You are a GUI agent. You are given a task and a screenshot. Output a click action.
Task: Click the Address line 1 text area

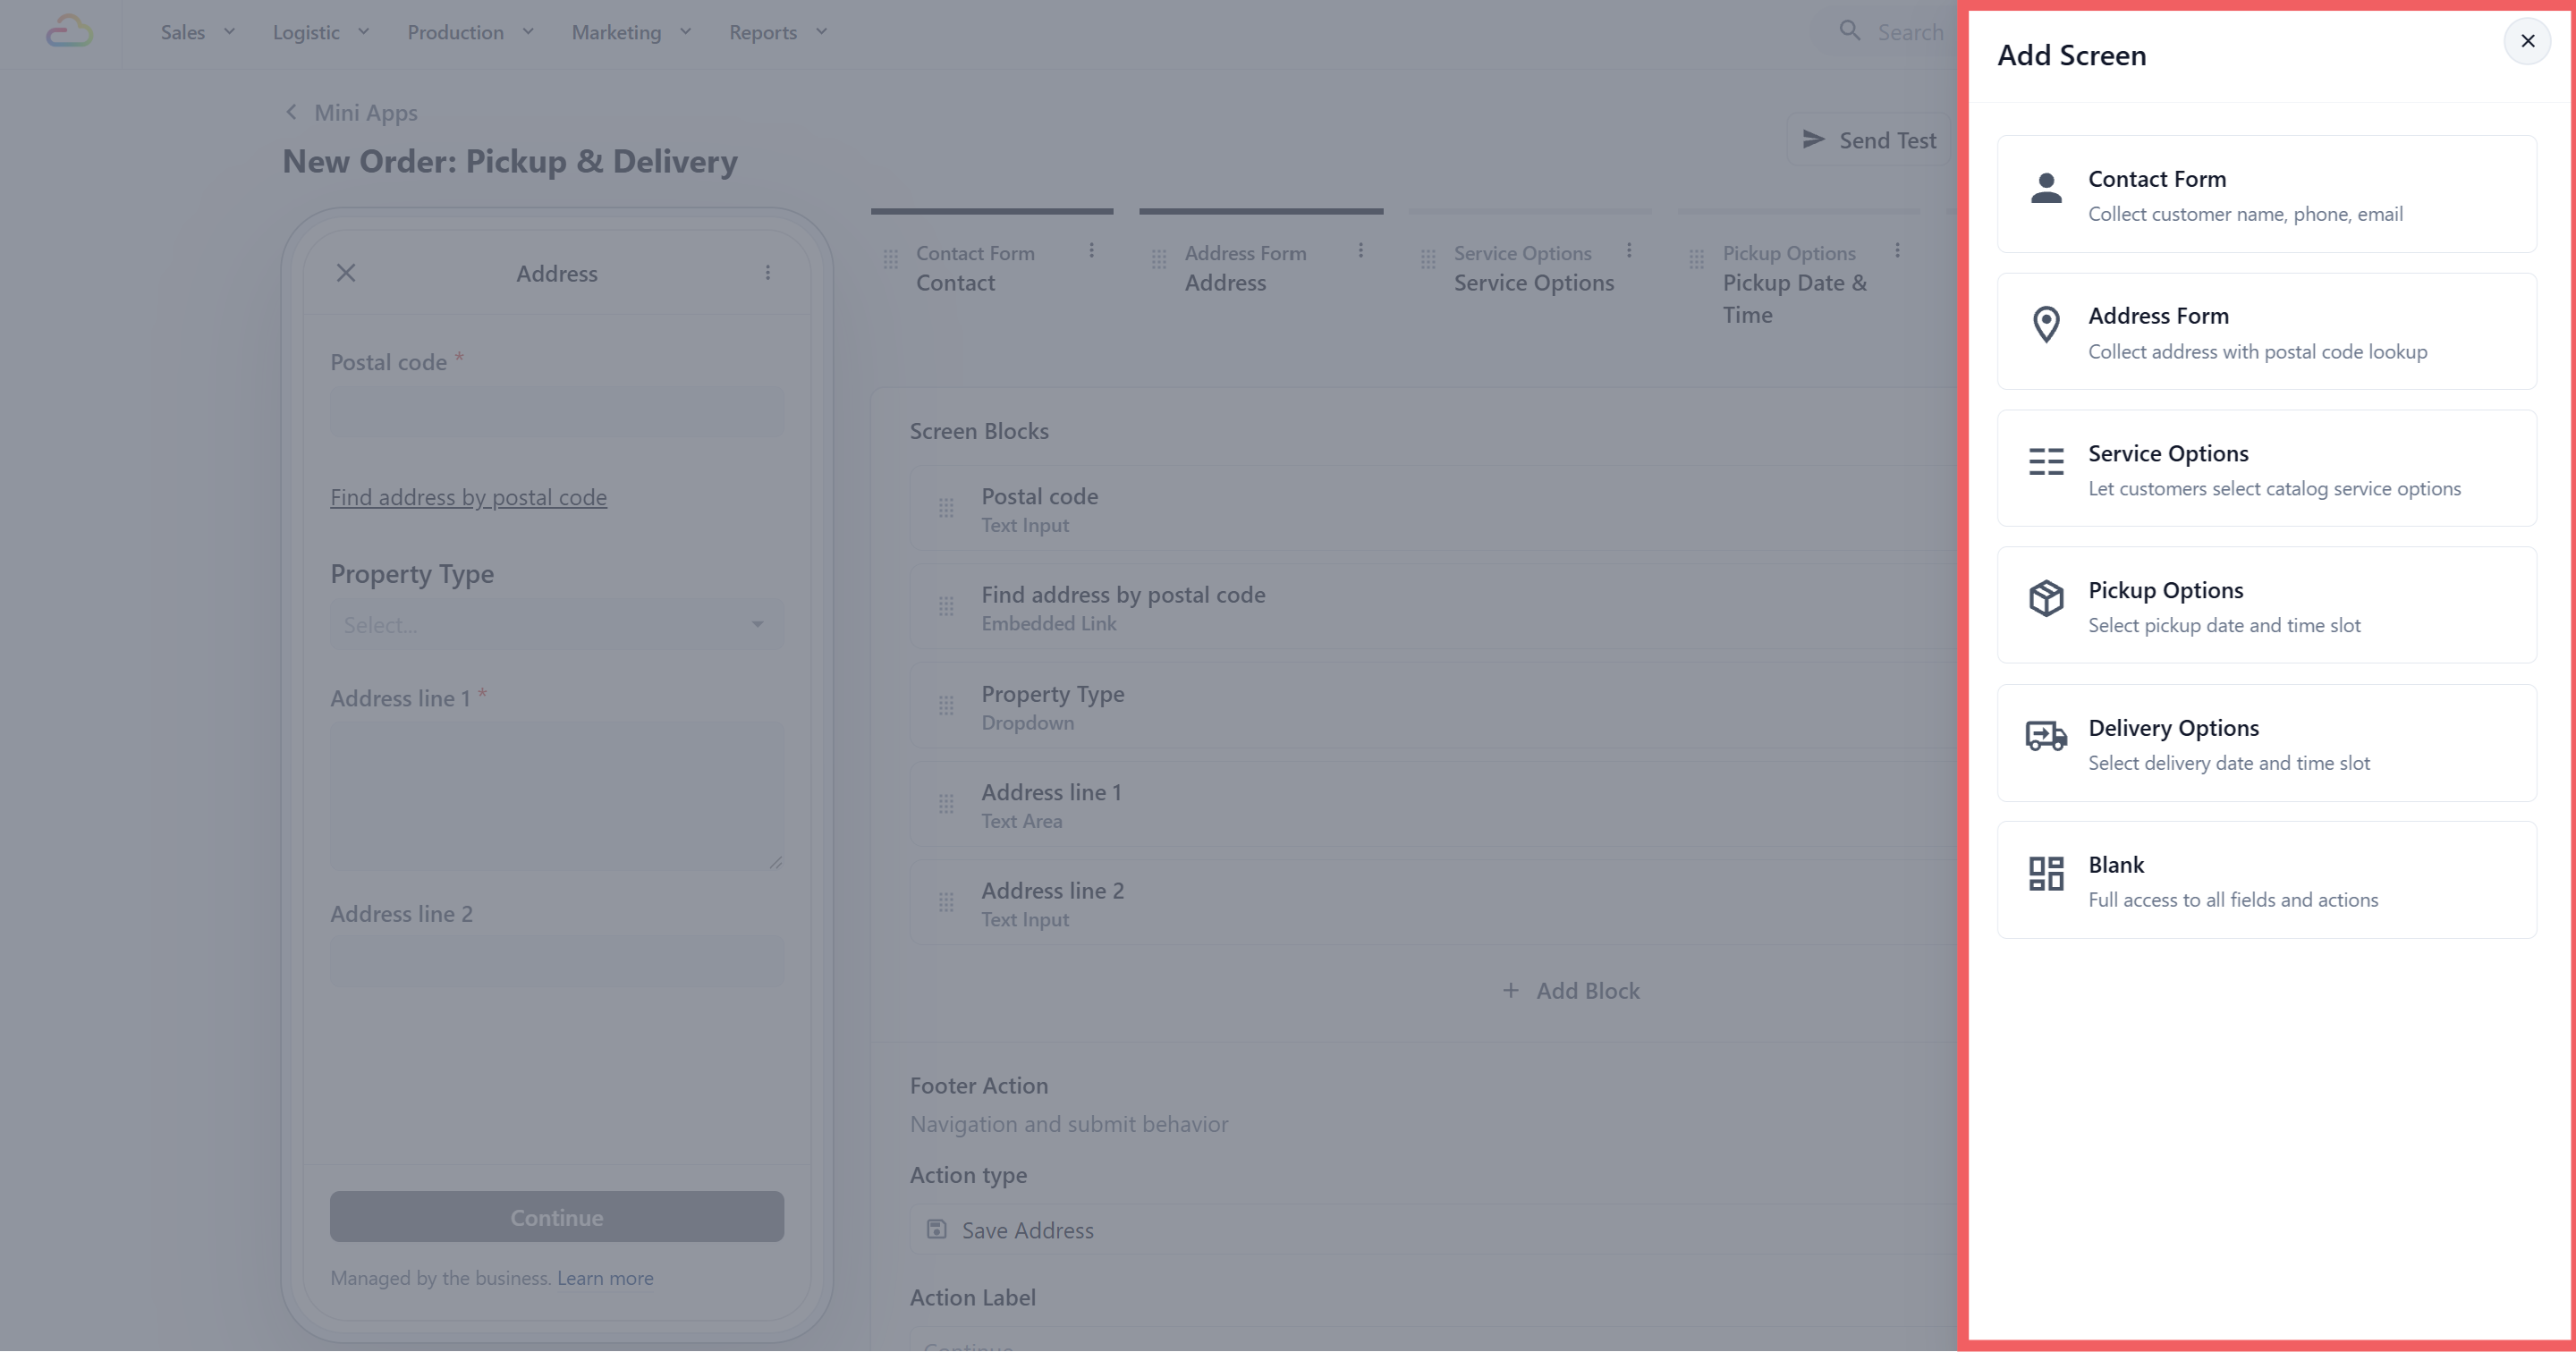(557, 796)
